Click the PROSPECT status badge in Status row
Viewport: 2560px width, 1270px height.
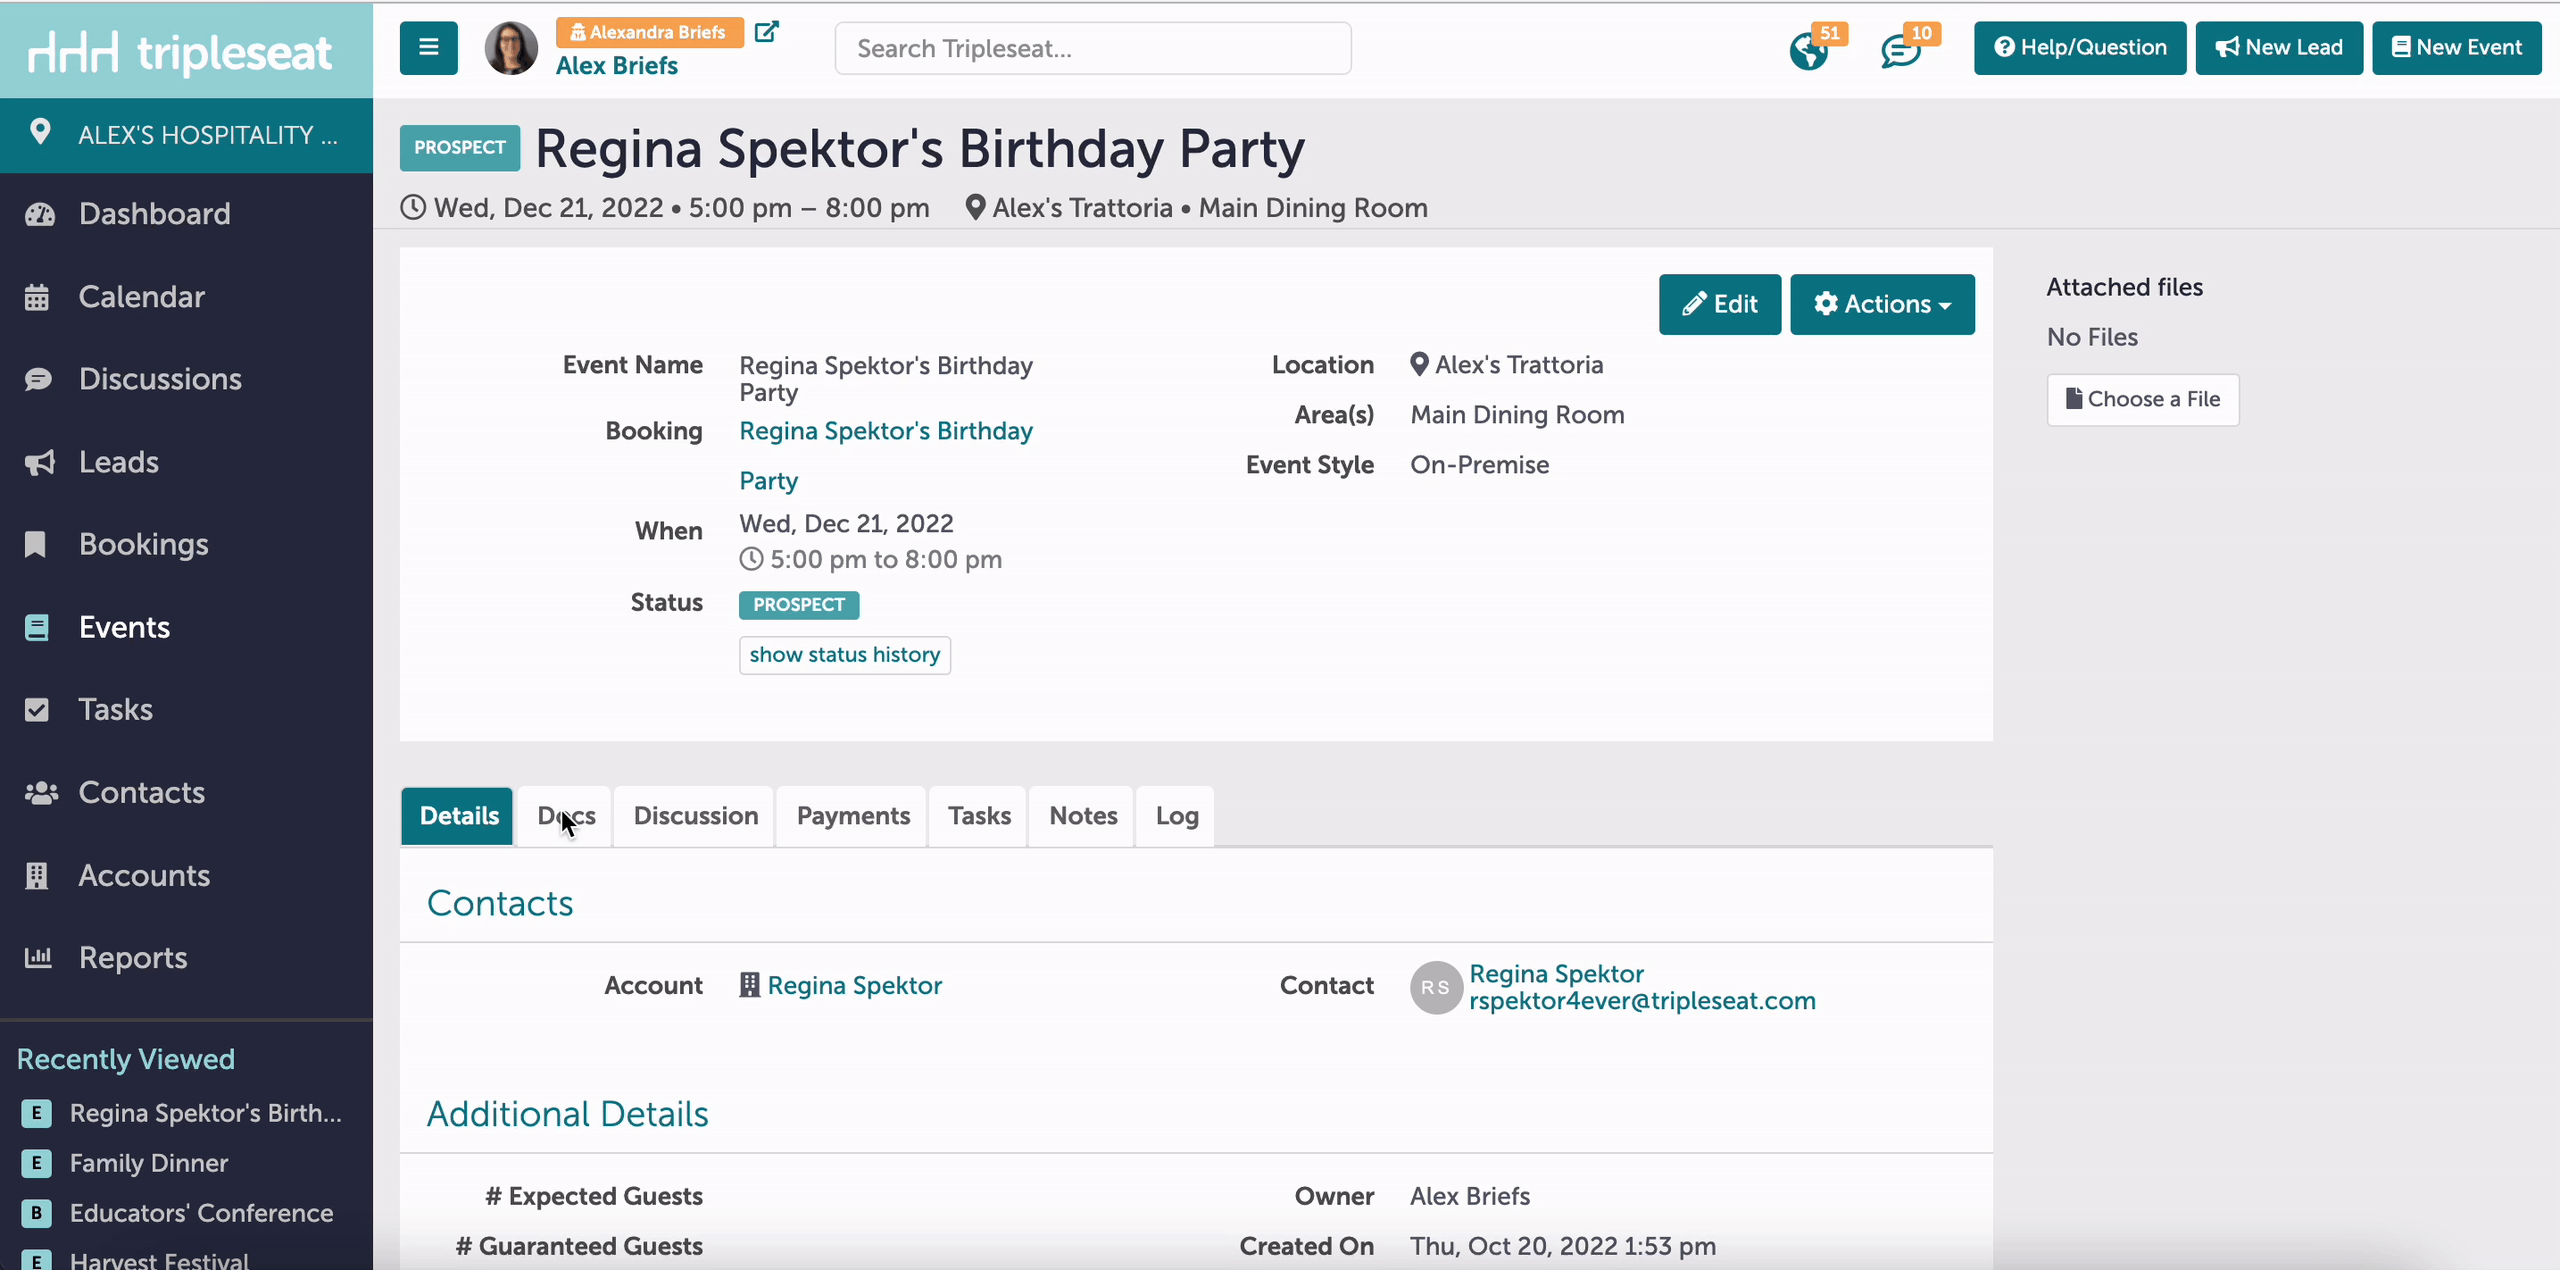(x=799, y=605)
